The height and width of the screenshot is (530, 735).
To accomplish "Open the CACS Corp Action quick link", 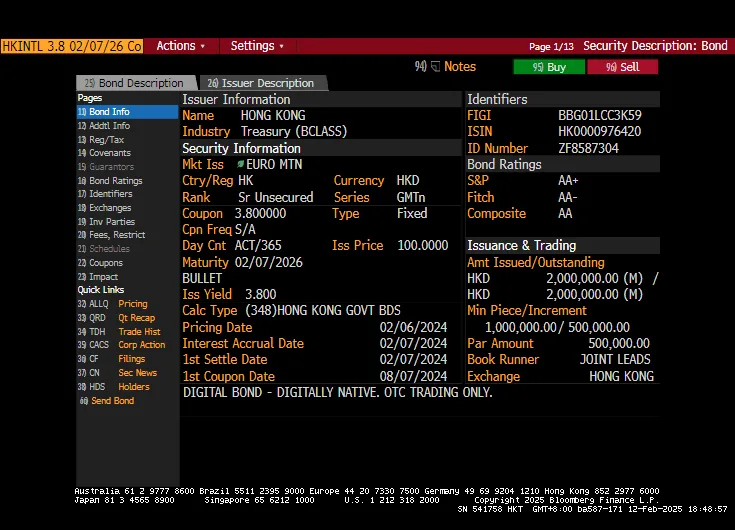I will (x=121, y=345).
